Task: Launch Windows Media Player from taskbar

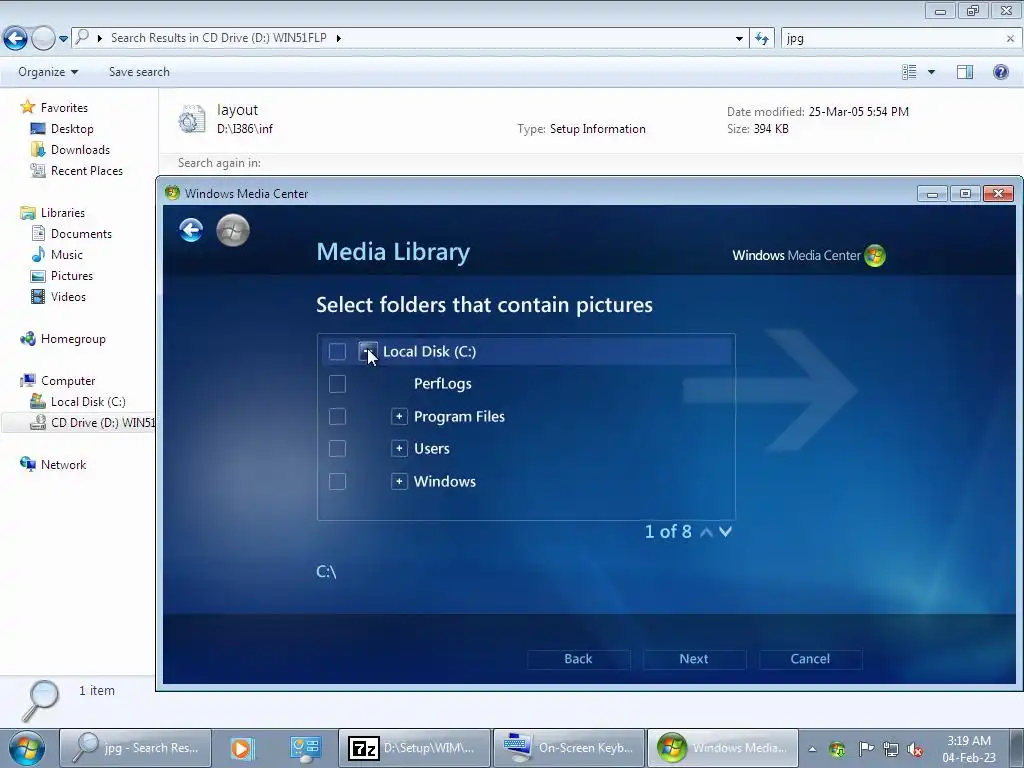Action: click(242, 748)
